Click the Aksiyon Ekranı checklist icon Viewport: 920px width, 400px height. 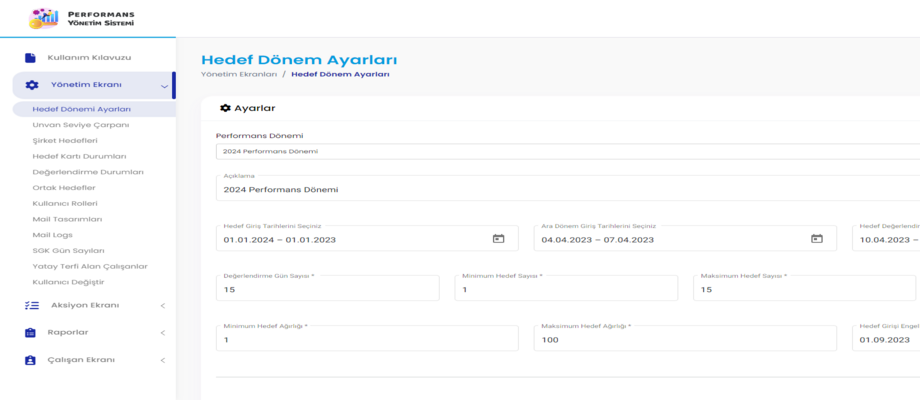click(31, 305)
